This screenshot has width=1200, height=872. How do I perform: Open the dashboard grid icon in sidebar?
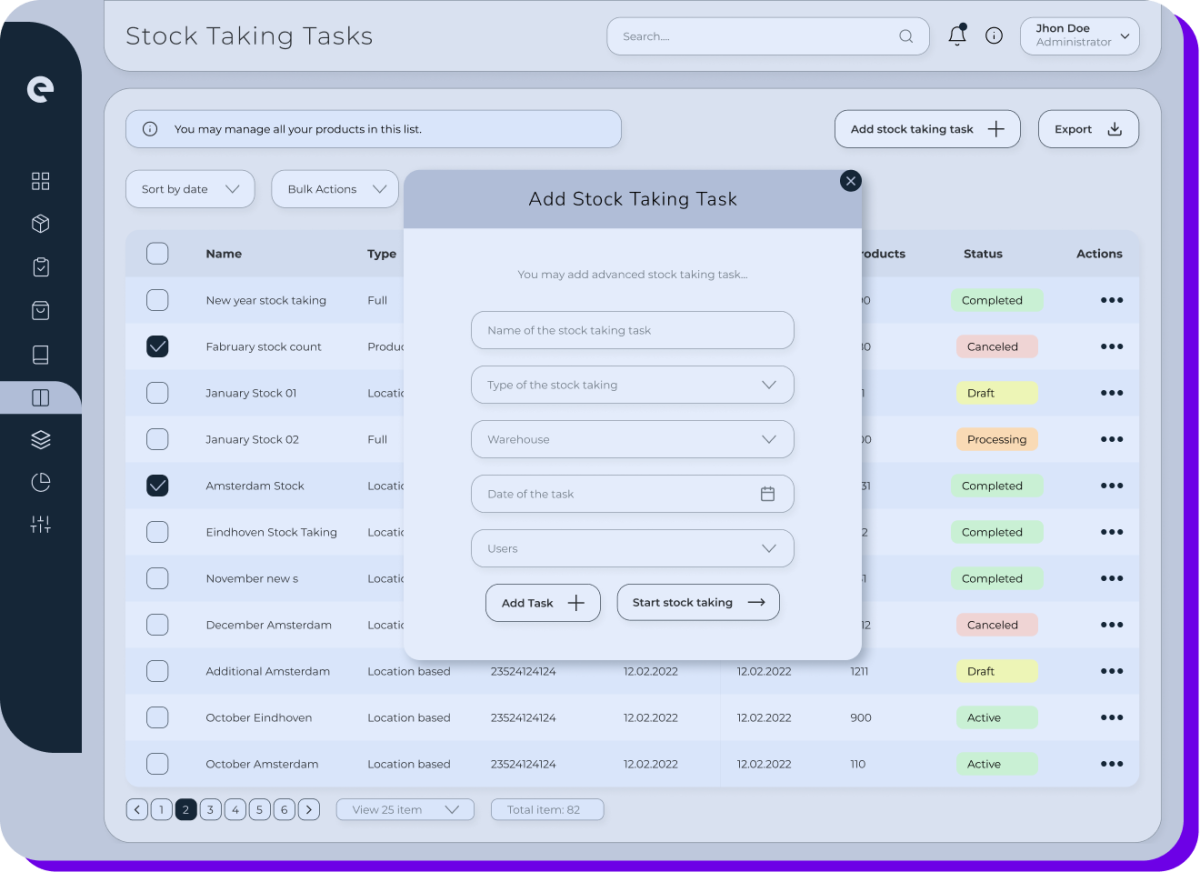[x=40, y=181]
